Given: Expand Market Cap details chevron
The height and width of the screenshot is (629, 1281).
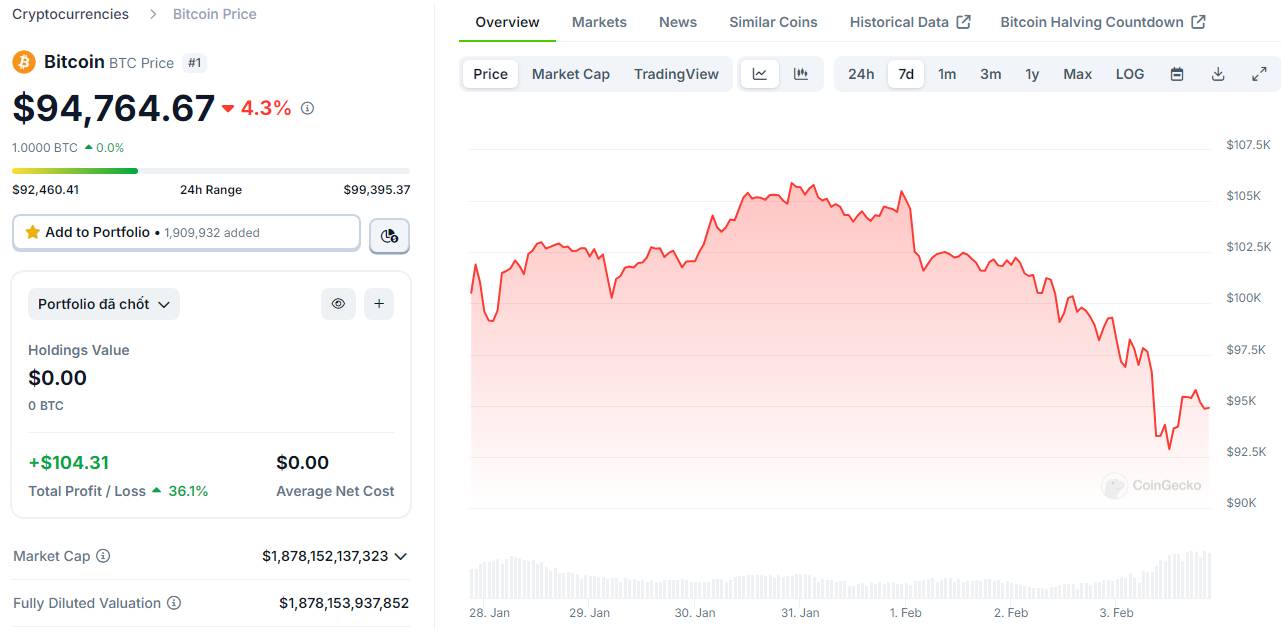Looking at the screenshot, I should pyautogui.click(x=401, y=556).
